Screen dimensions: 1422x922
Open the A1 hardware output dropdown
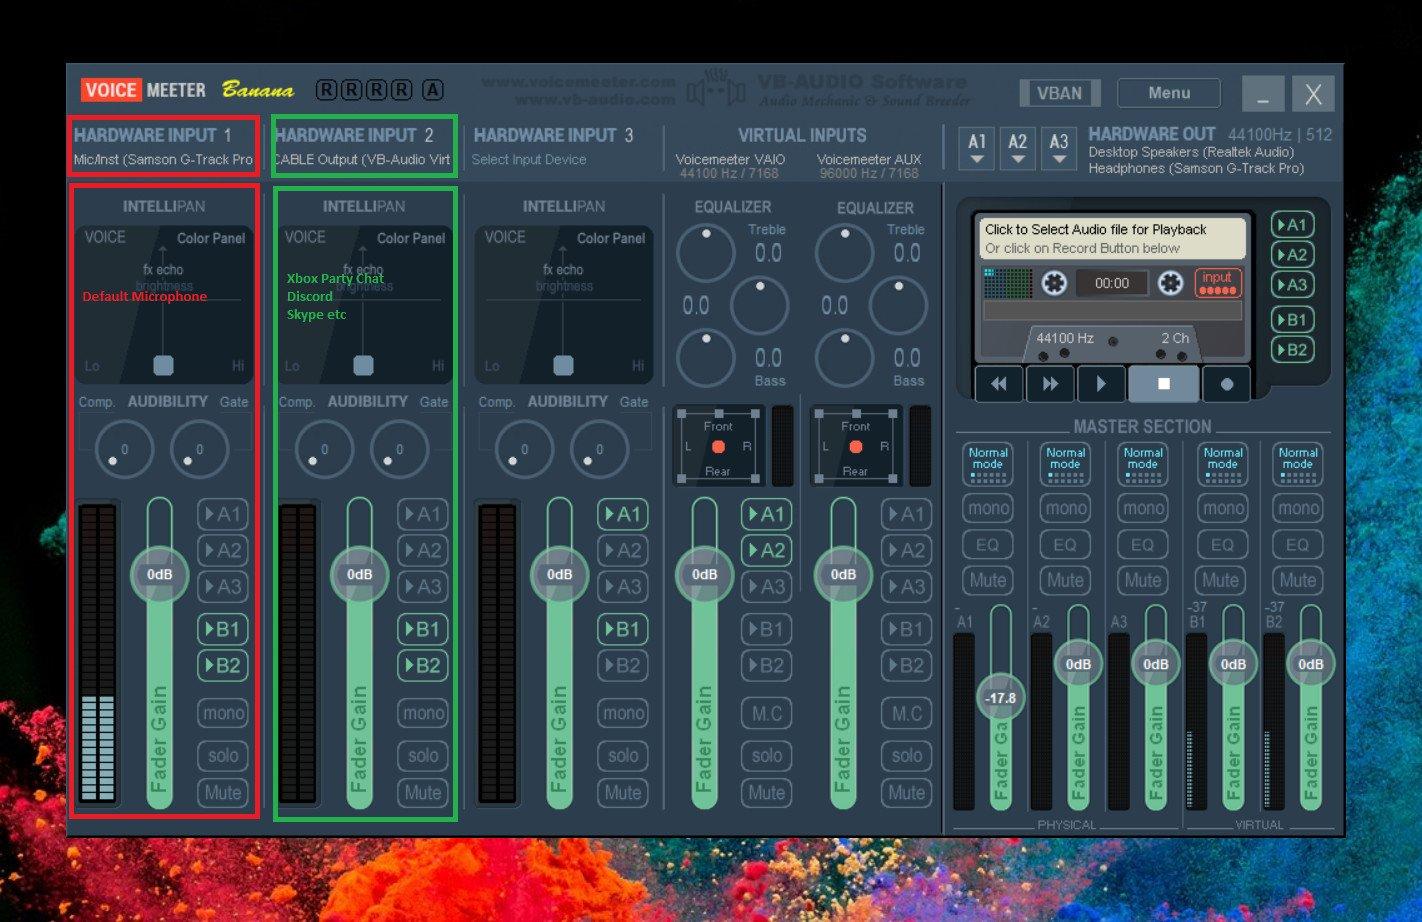pyautogui.click(x=977, y=149)
